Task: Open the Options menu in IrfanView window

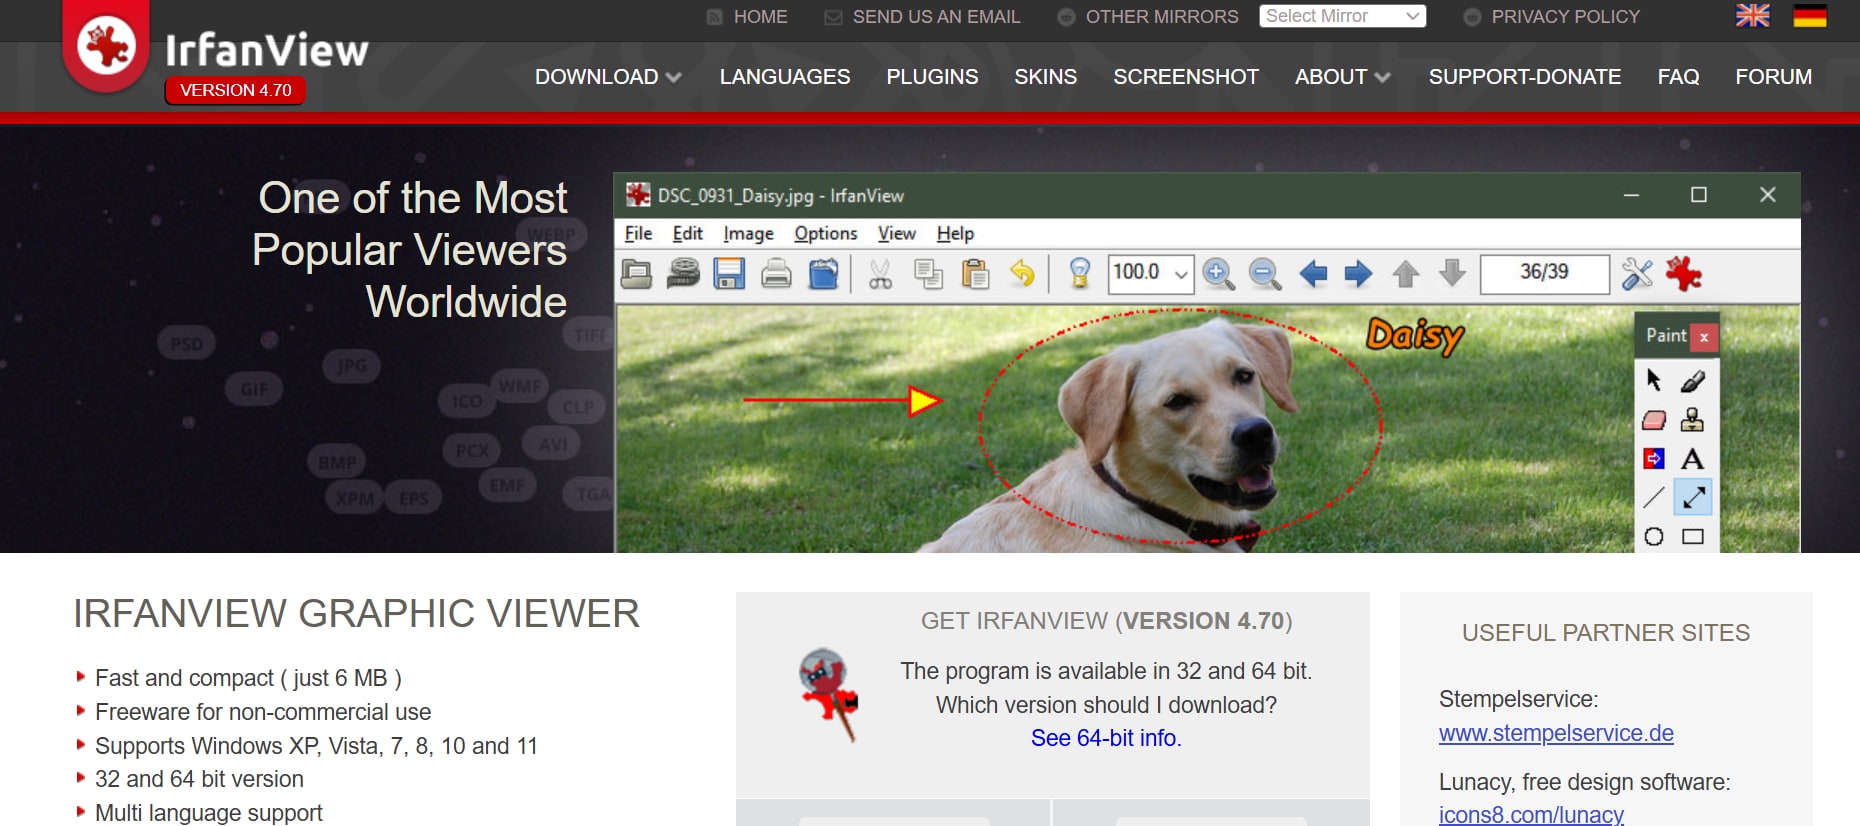Action: tap(826, 233)
